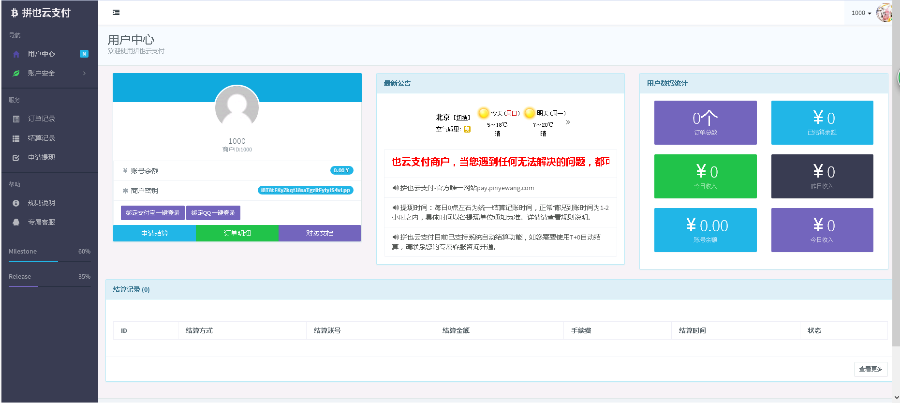
Task: Select the purple tab under profile card
Action: 319,233
